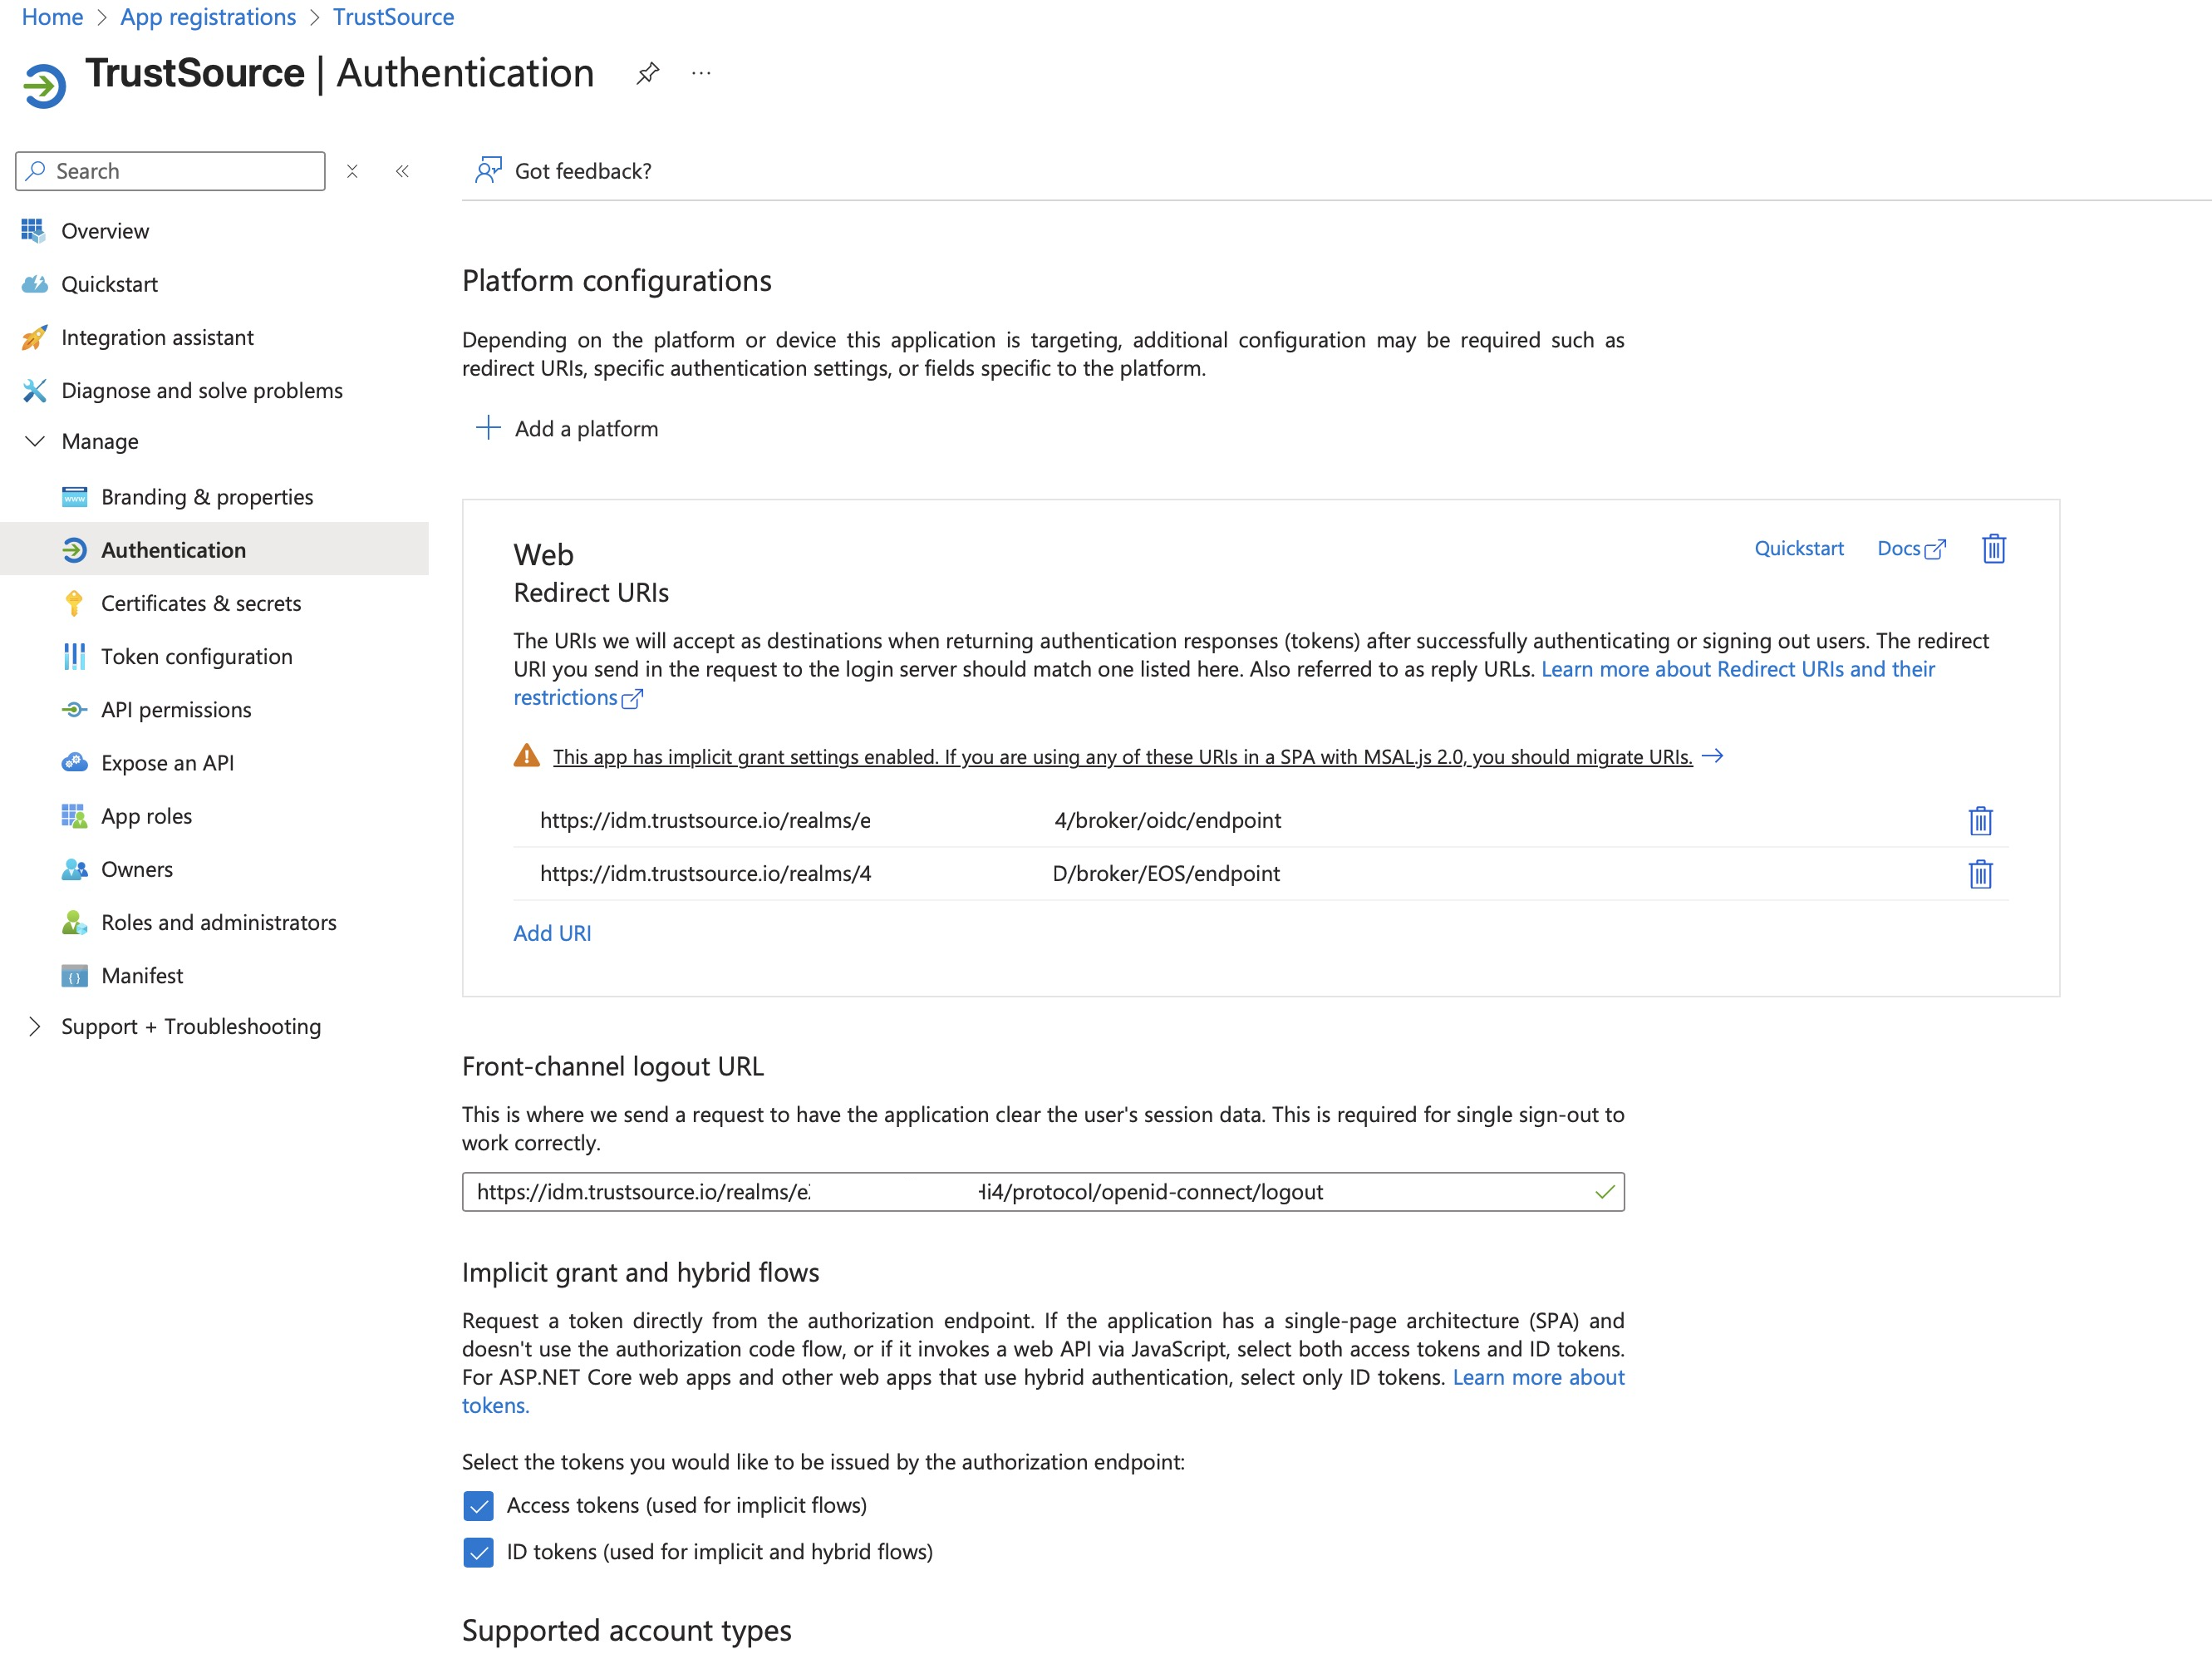Image resolution: width=2212 pixels, height=1659 pixels.
Task: Delete the Web platform configuration
Action: click(x=1993, y=548)
